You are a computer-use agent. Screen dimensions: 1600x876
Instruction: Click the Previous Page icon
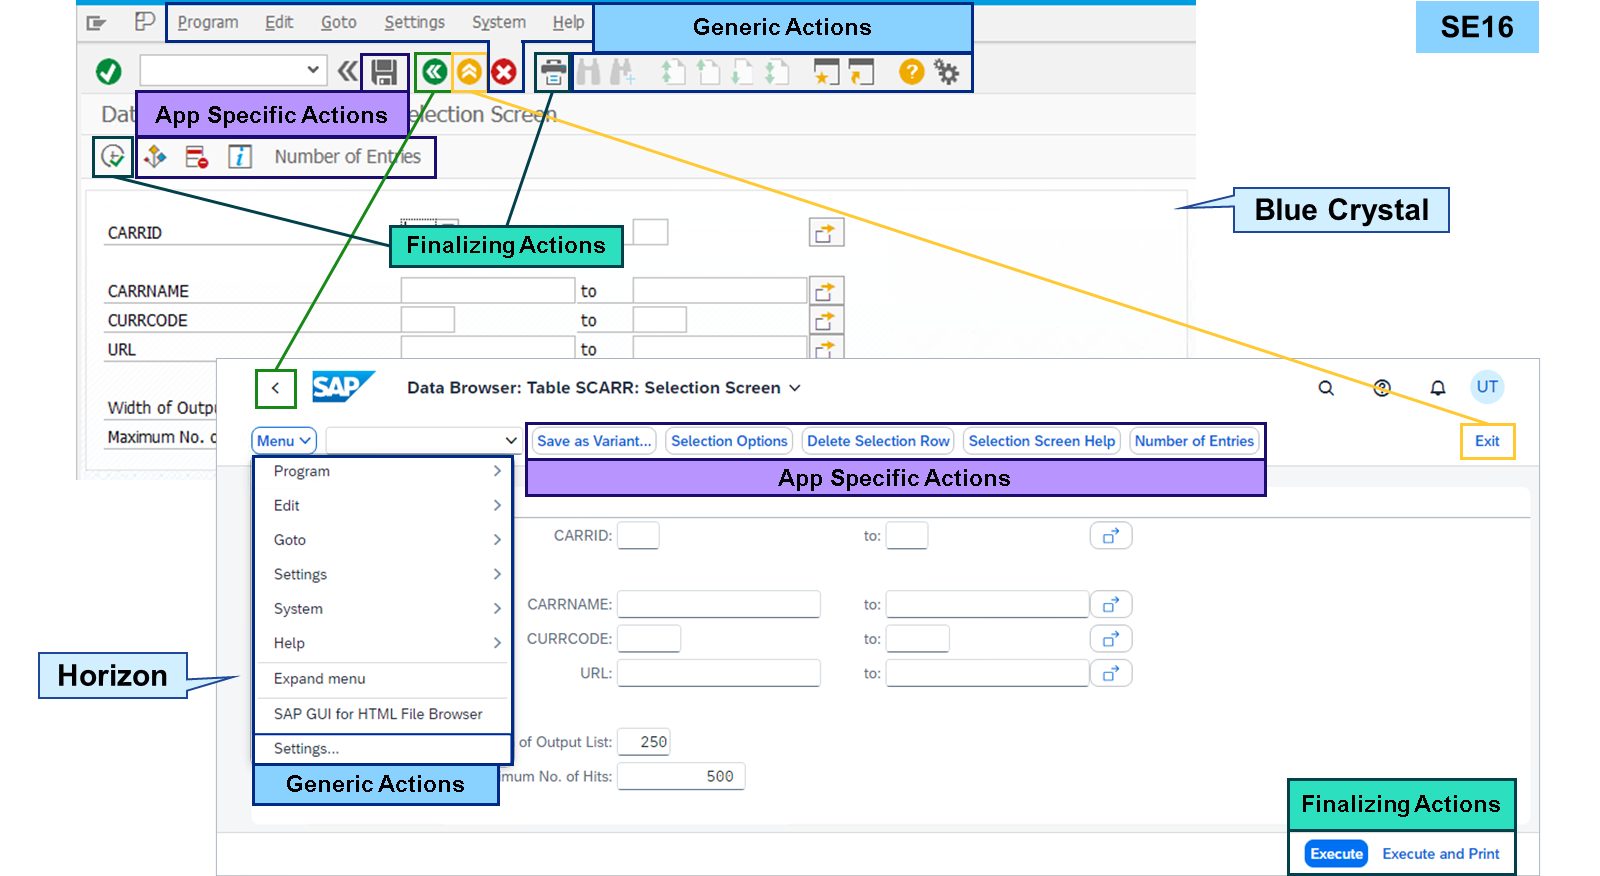pyautogui.click(x=708, y=72)
